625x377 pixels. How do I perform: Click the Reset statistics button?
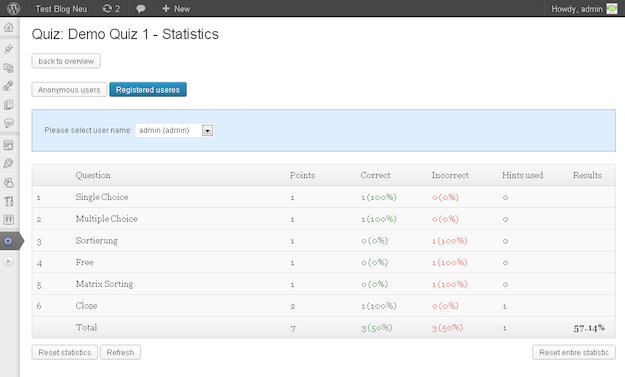click(65, 352)
